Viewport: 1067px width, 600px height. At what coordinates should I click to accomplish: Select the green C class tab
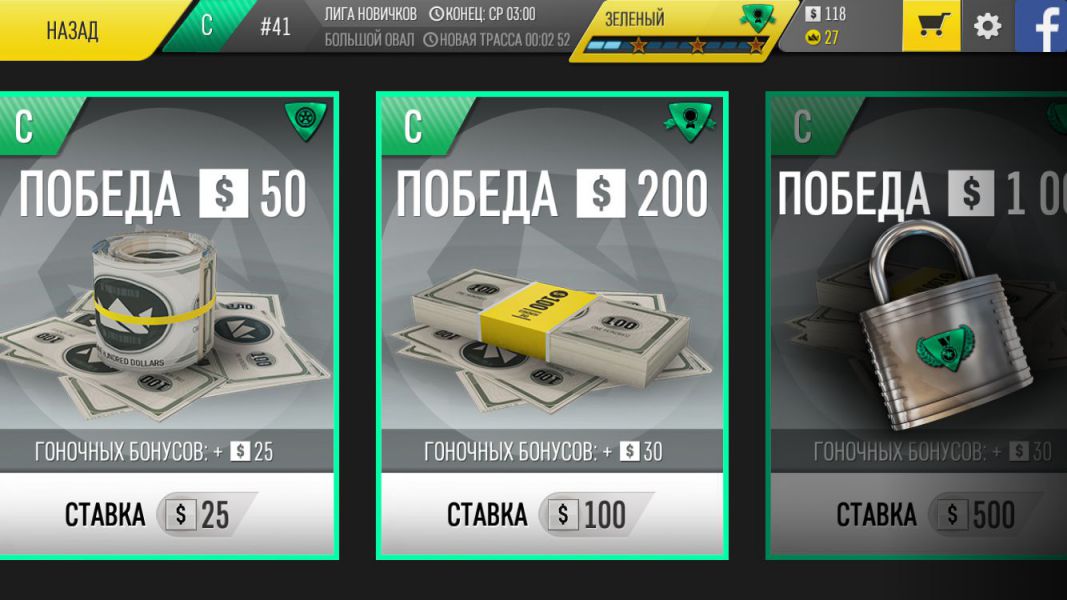[207, 26]
